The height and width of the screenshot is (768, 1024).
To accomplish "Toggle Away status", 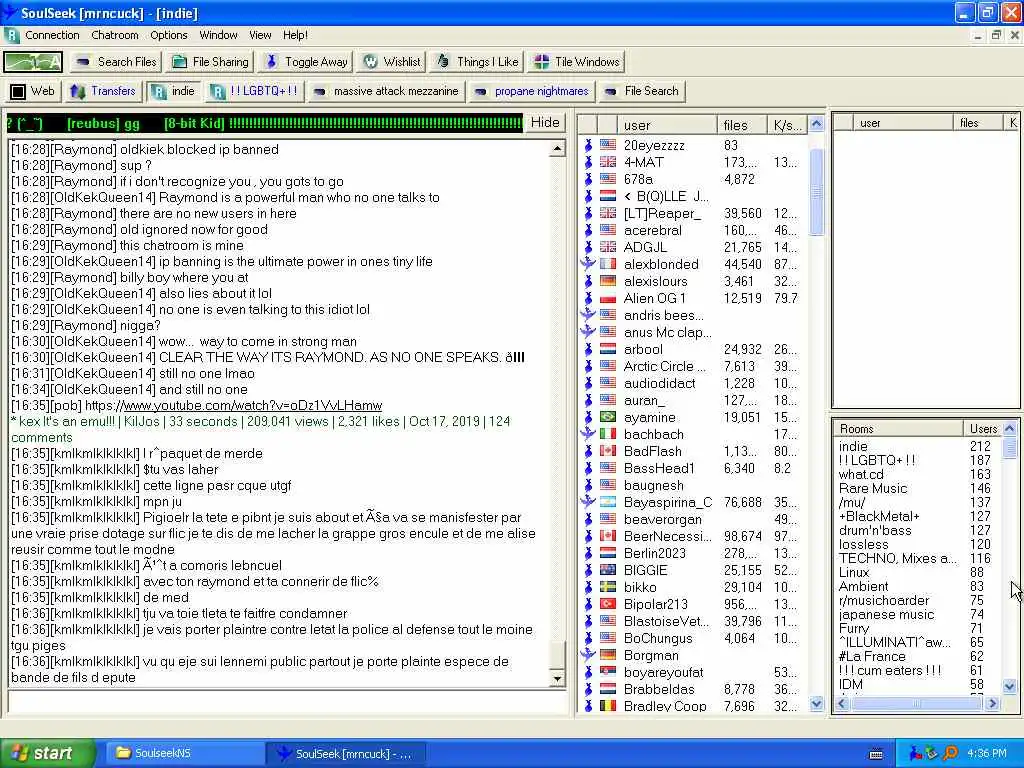I will tap(306, 62).
